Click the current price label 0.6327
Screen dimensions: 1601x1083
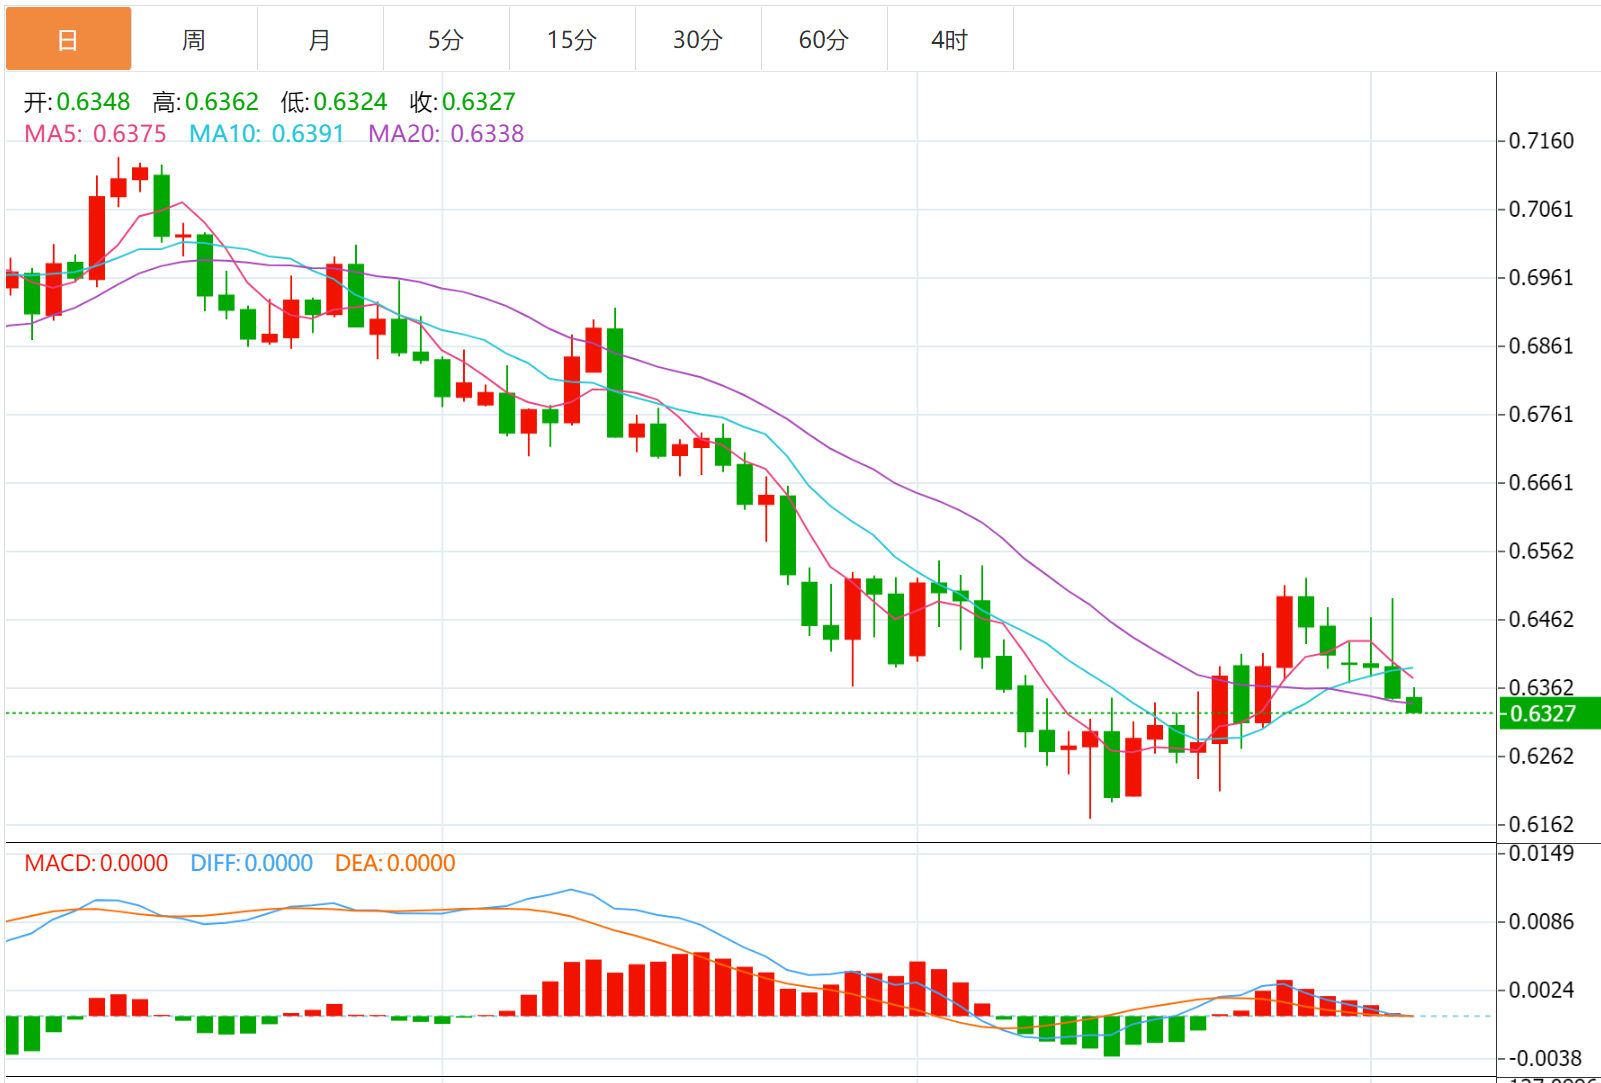tap(1550, 714)
